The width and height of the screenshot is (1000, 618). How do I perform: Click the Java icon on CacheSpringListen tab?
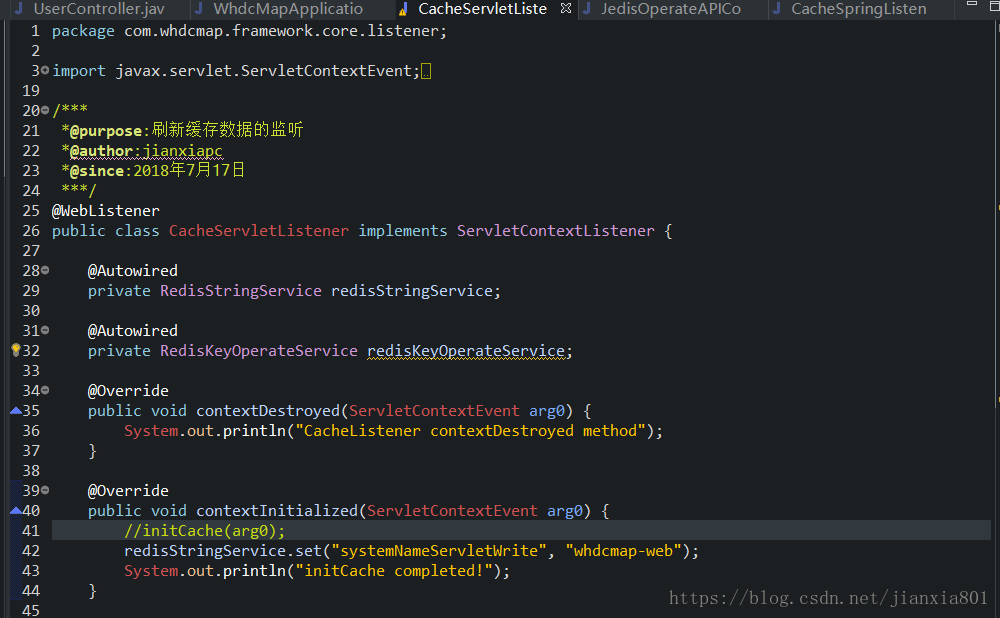[x=778, y=9]
